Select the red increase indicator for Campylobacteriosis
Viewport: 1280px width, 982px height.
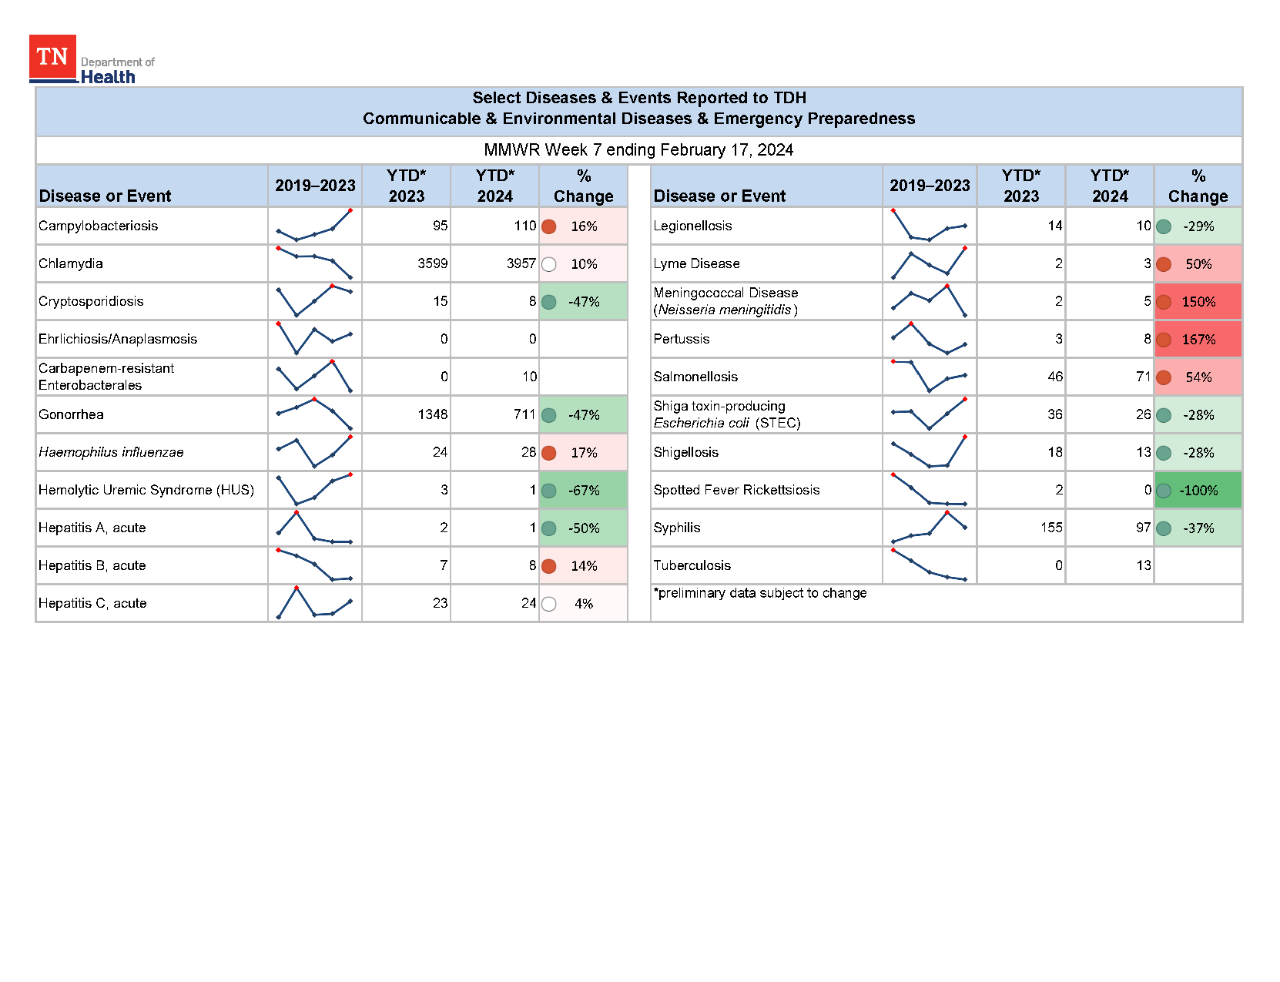(x=550, y=226)
